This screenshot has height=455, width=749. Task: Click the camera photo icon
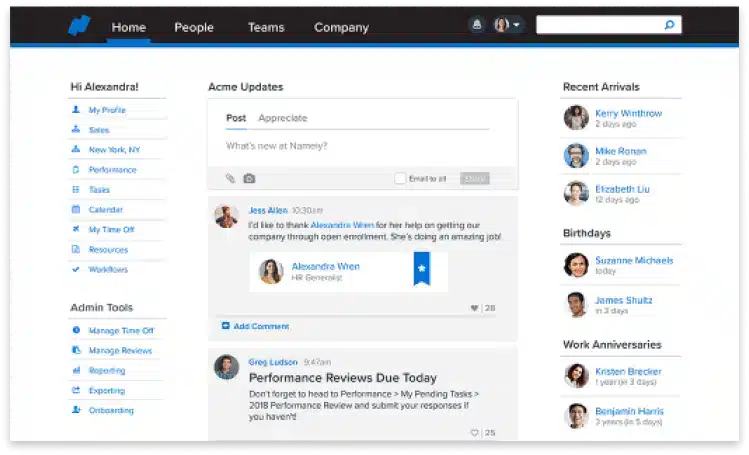[249, 178]
